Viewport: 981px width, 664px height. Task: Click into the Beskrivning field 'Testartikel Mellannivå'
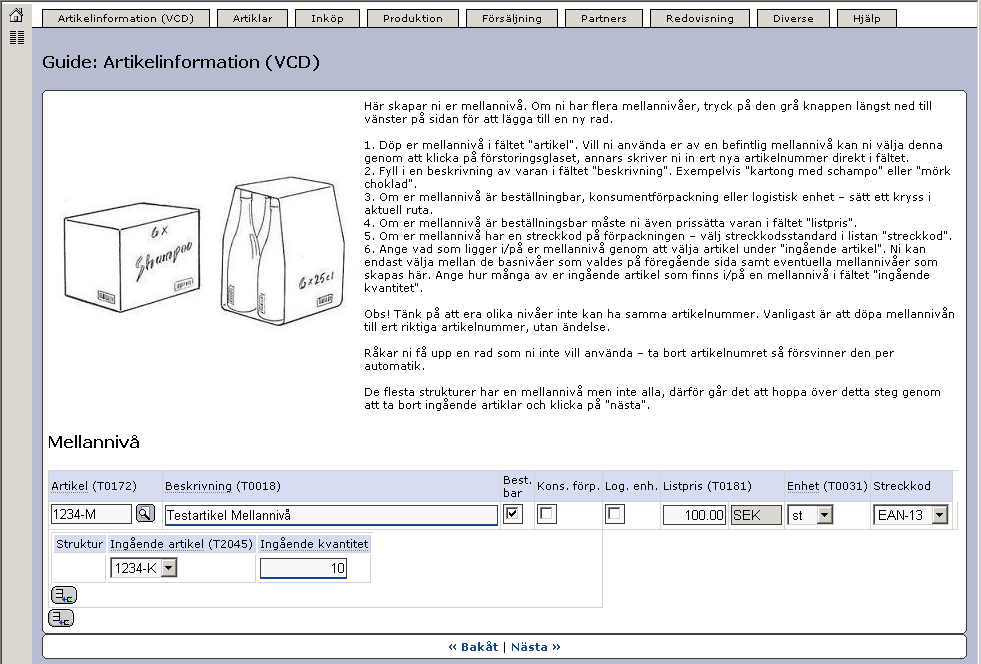(x=332, y=515)
